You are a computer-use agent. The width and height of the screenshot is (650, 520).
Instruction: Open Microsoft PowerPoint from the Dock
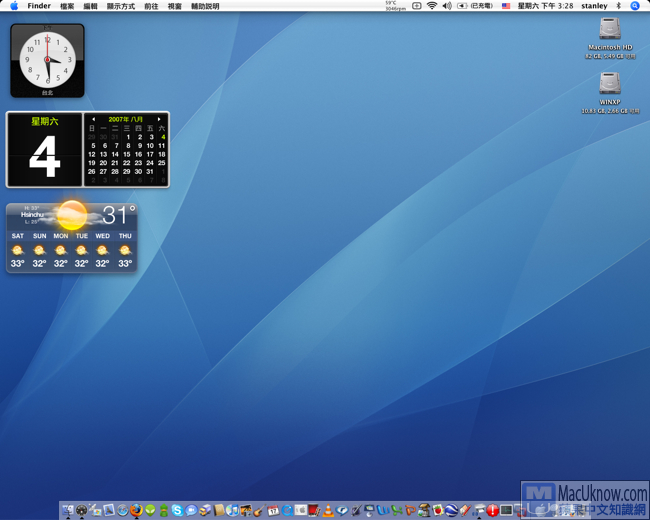[x=410, y=510]
